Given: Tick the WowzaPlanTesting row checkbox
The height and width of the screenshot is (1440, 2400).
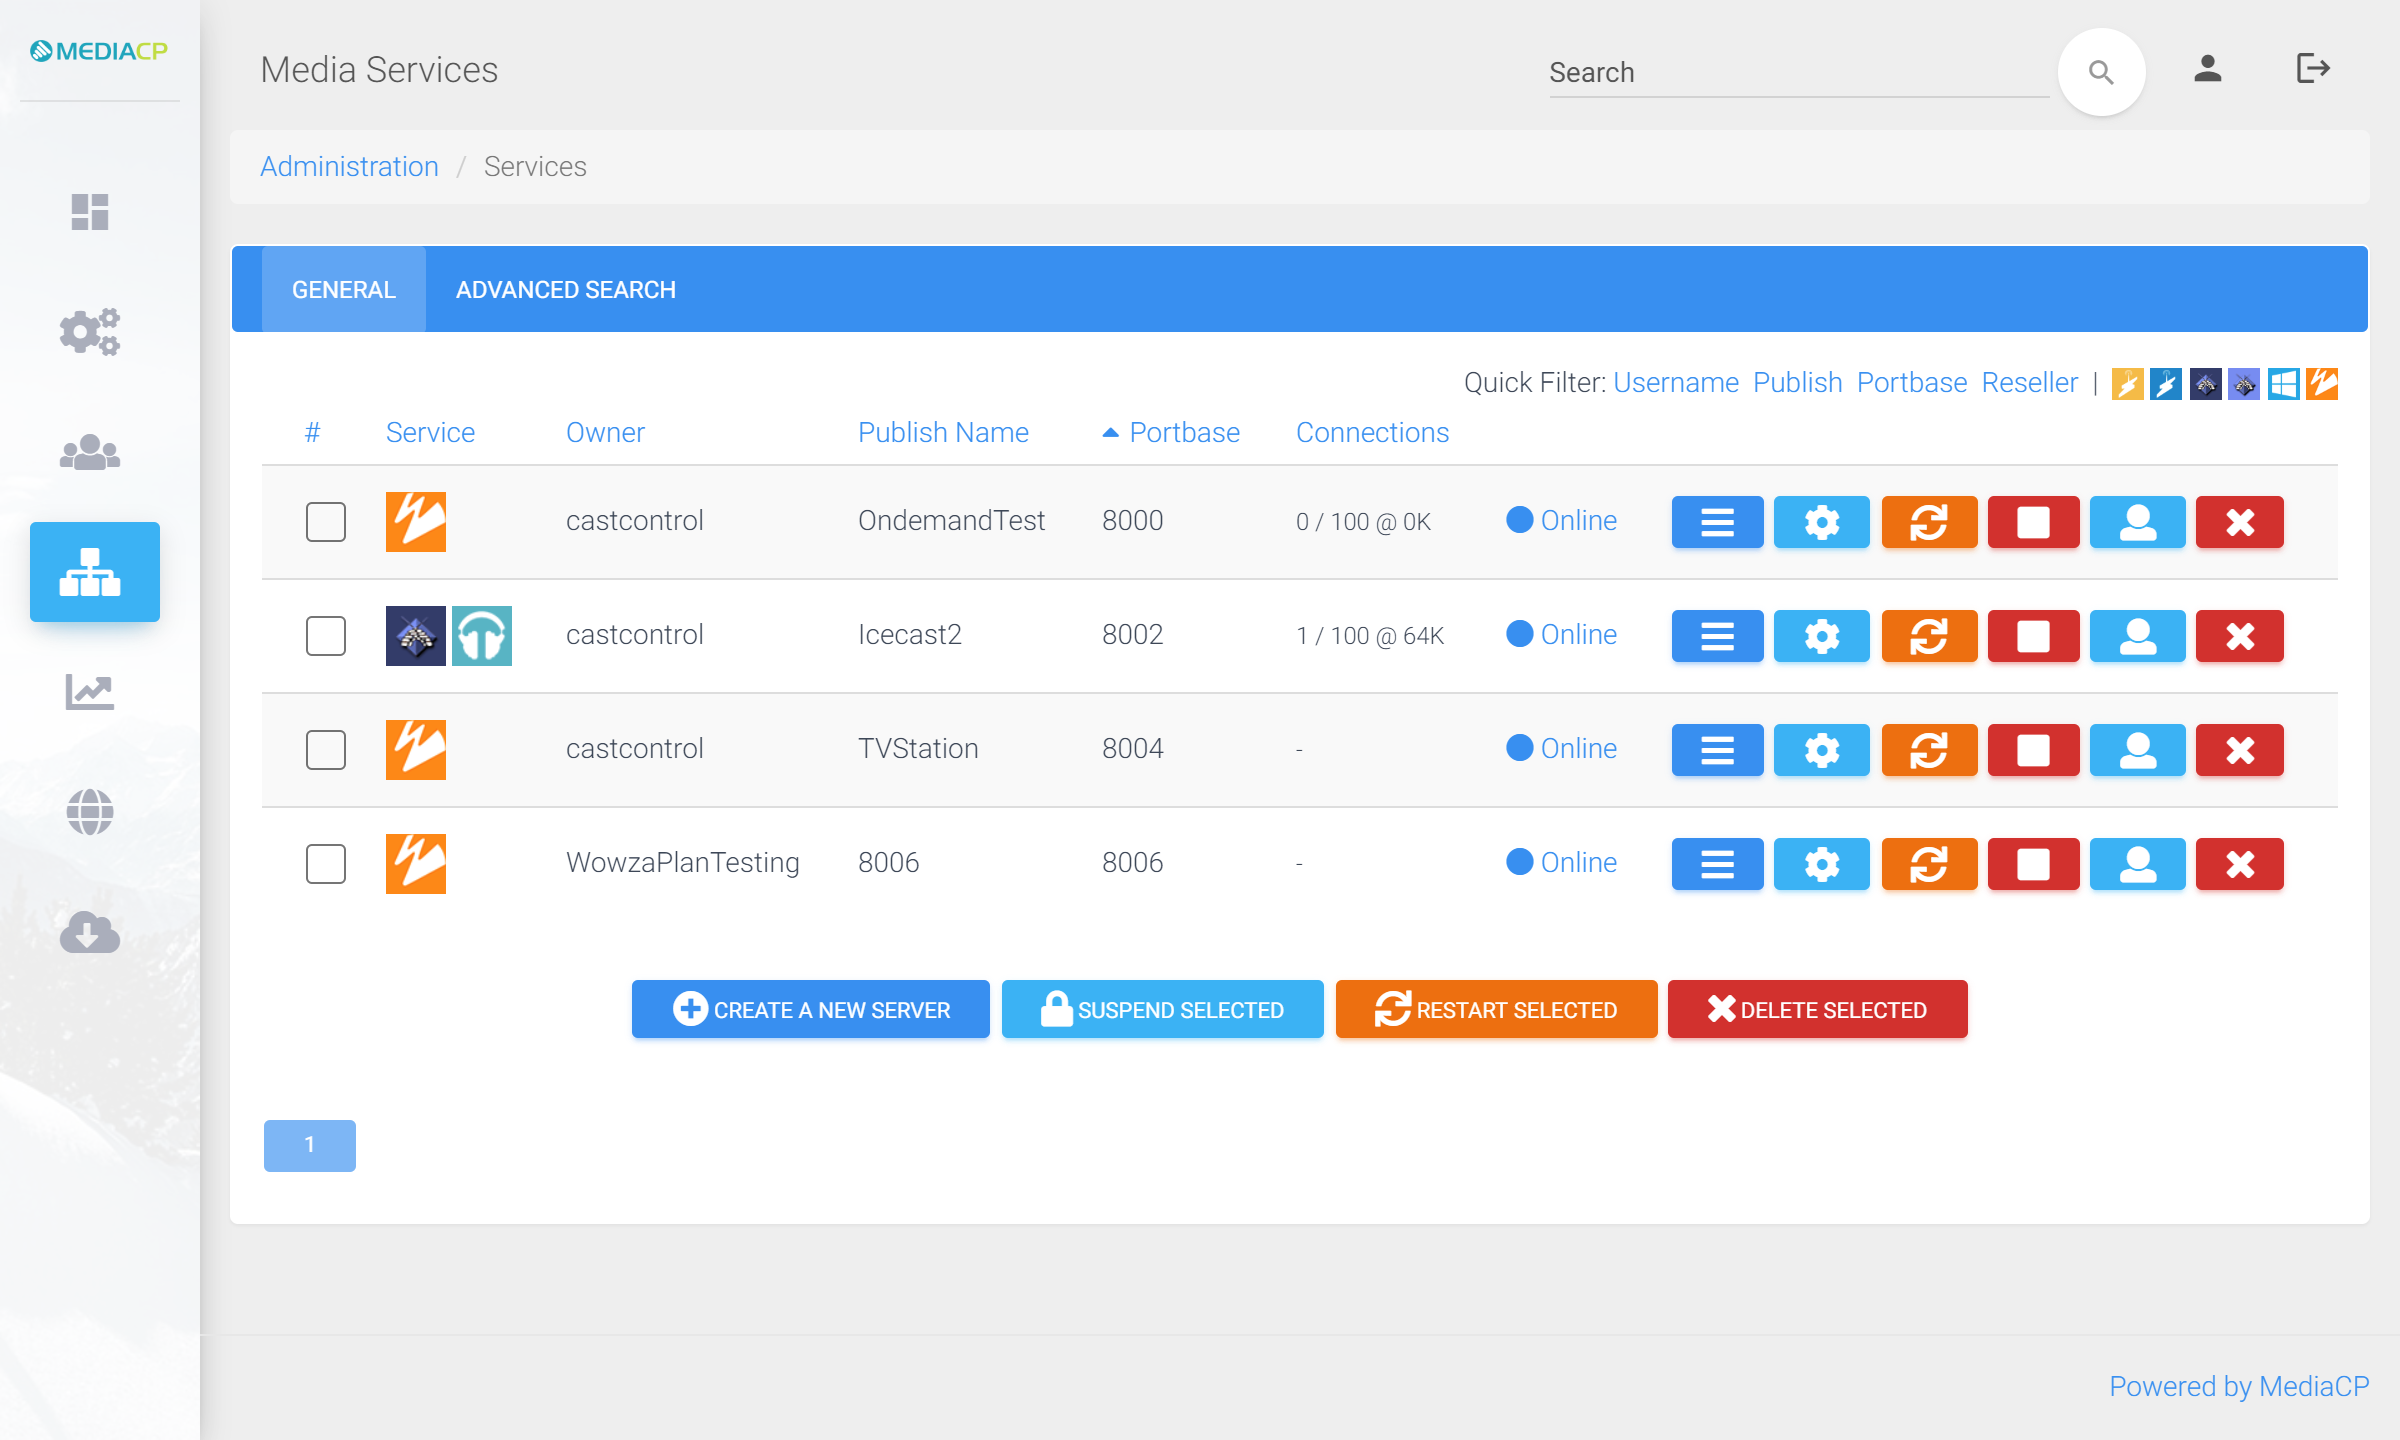Looking at the screenshot, I should pos(326,864).
